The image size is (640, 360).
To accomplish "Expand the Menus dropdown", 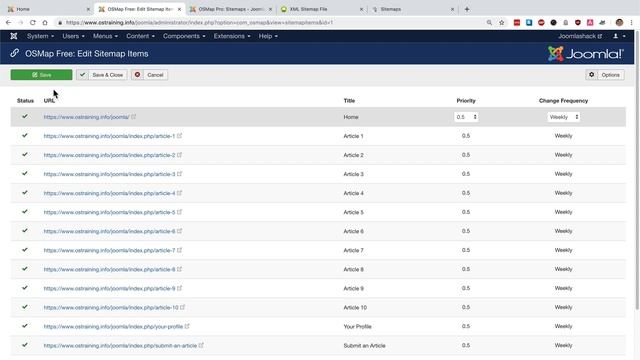I will pos(105,36).
